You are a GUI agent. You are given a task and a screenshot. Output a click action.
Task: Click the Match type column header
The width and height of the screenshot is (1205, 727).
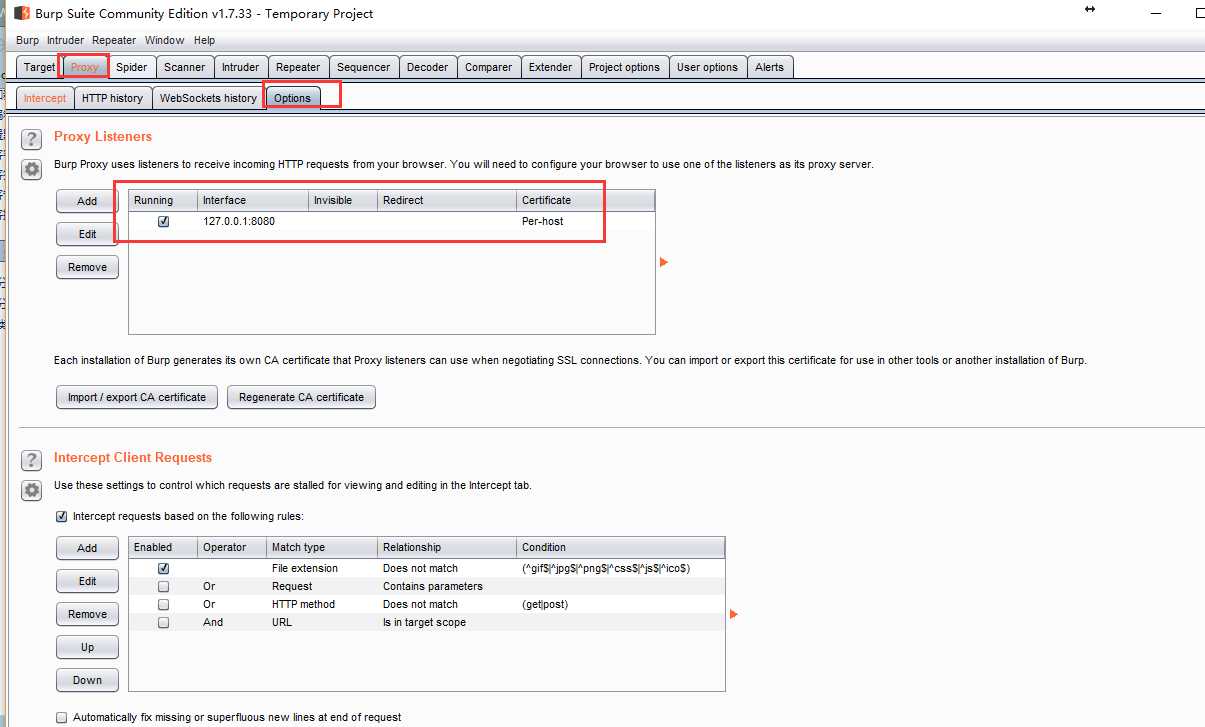pos(323,547)
